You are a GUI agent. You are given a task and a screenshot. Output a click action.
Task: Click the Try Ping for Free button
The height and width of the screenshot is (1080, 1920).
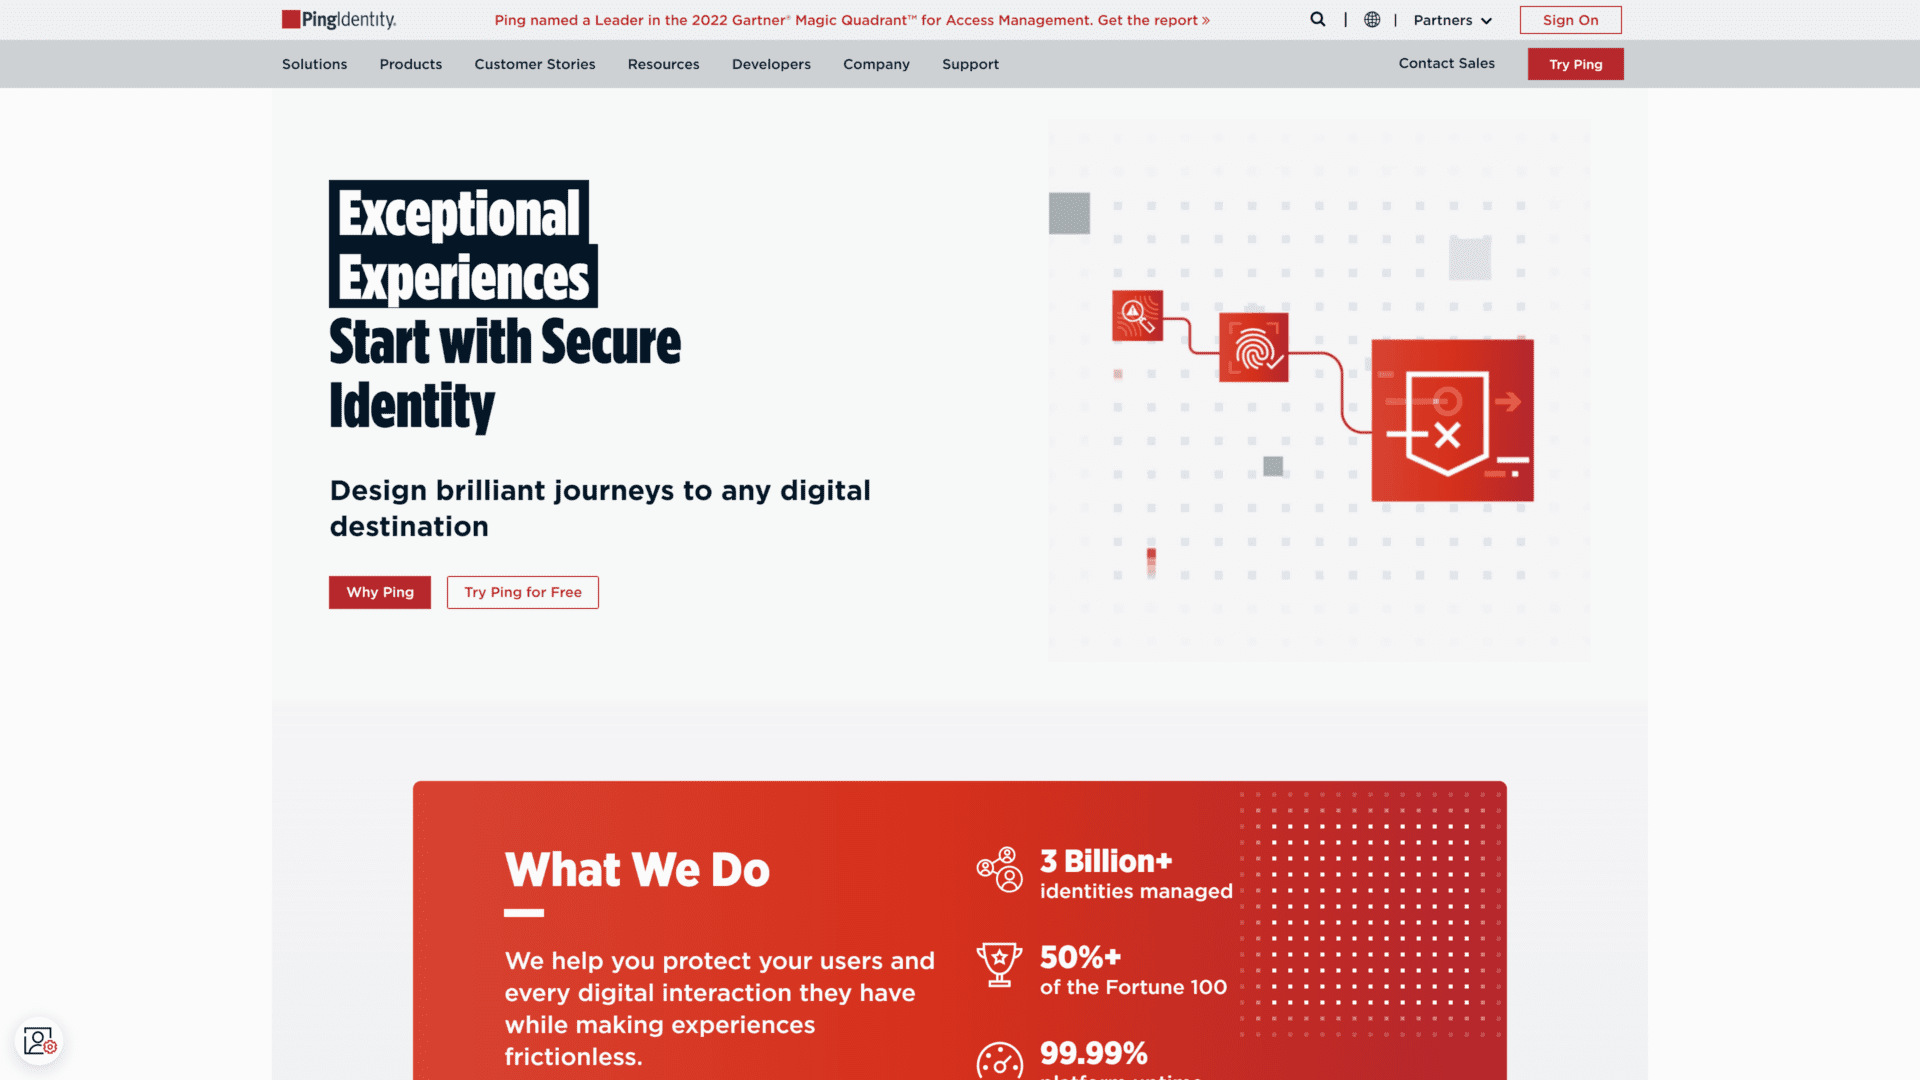point(522,591)
